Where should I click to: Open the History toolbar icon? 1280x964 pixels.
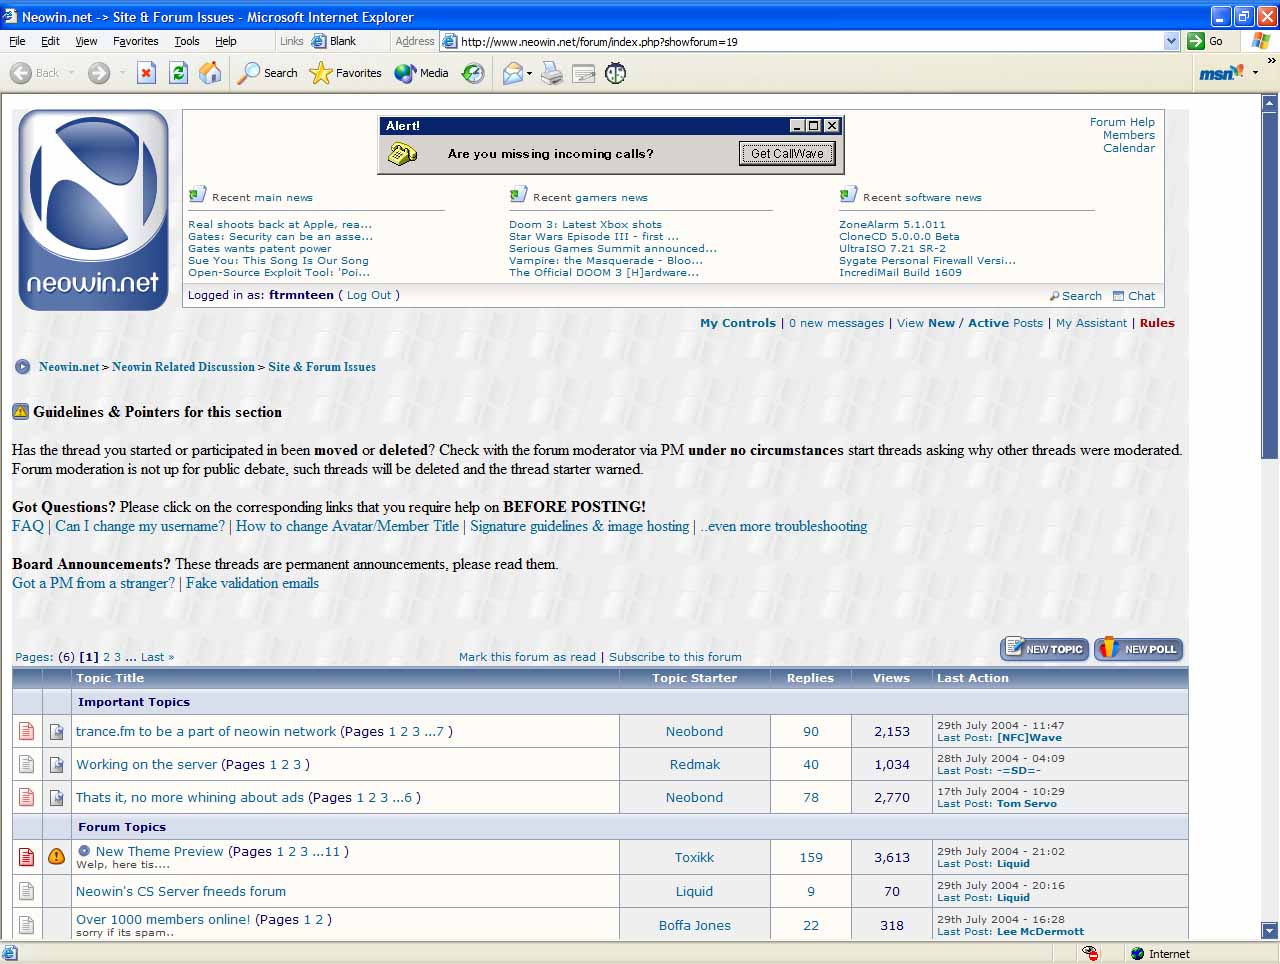click(x=473, y=73)
